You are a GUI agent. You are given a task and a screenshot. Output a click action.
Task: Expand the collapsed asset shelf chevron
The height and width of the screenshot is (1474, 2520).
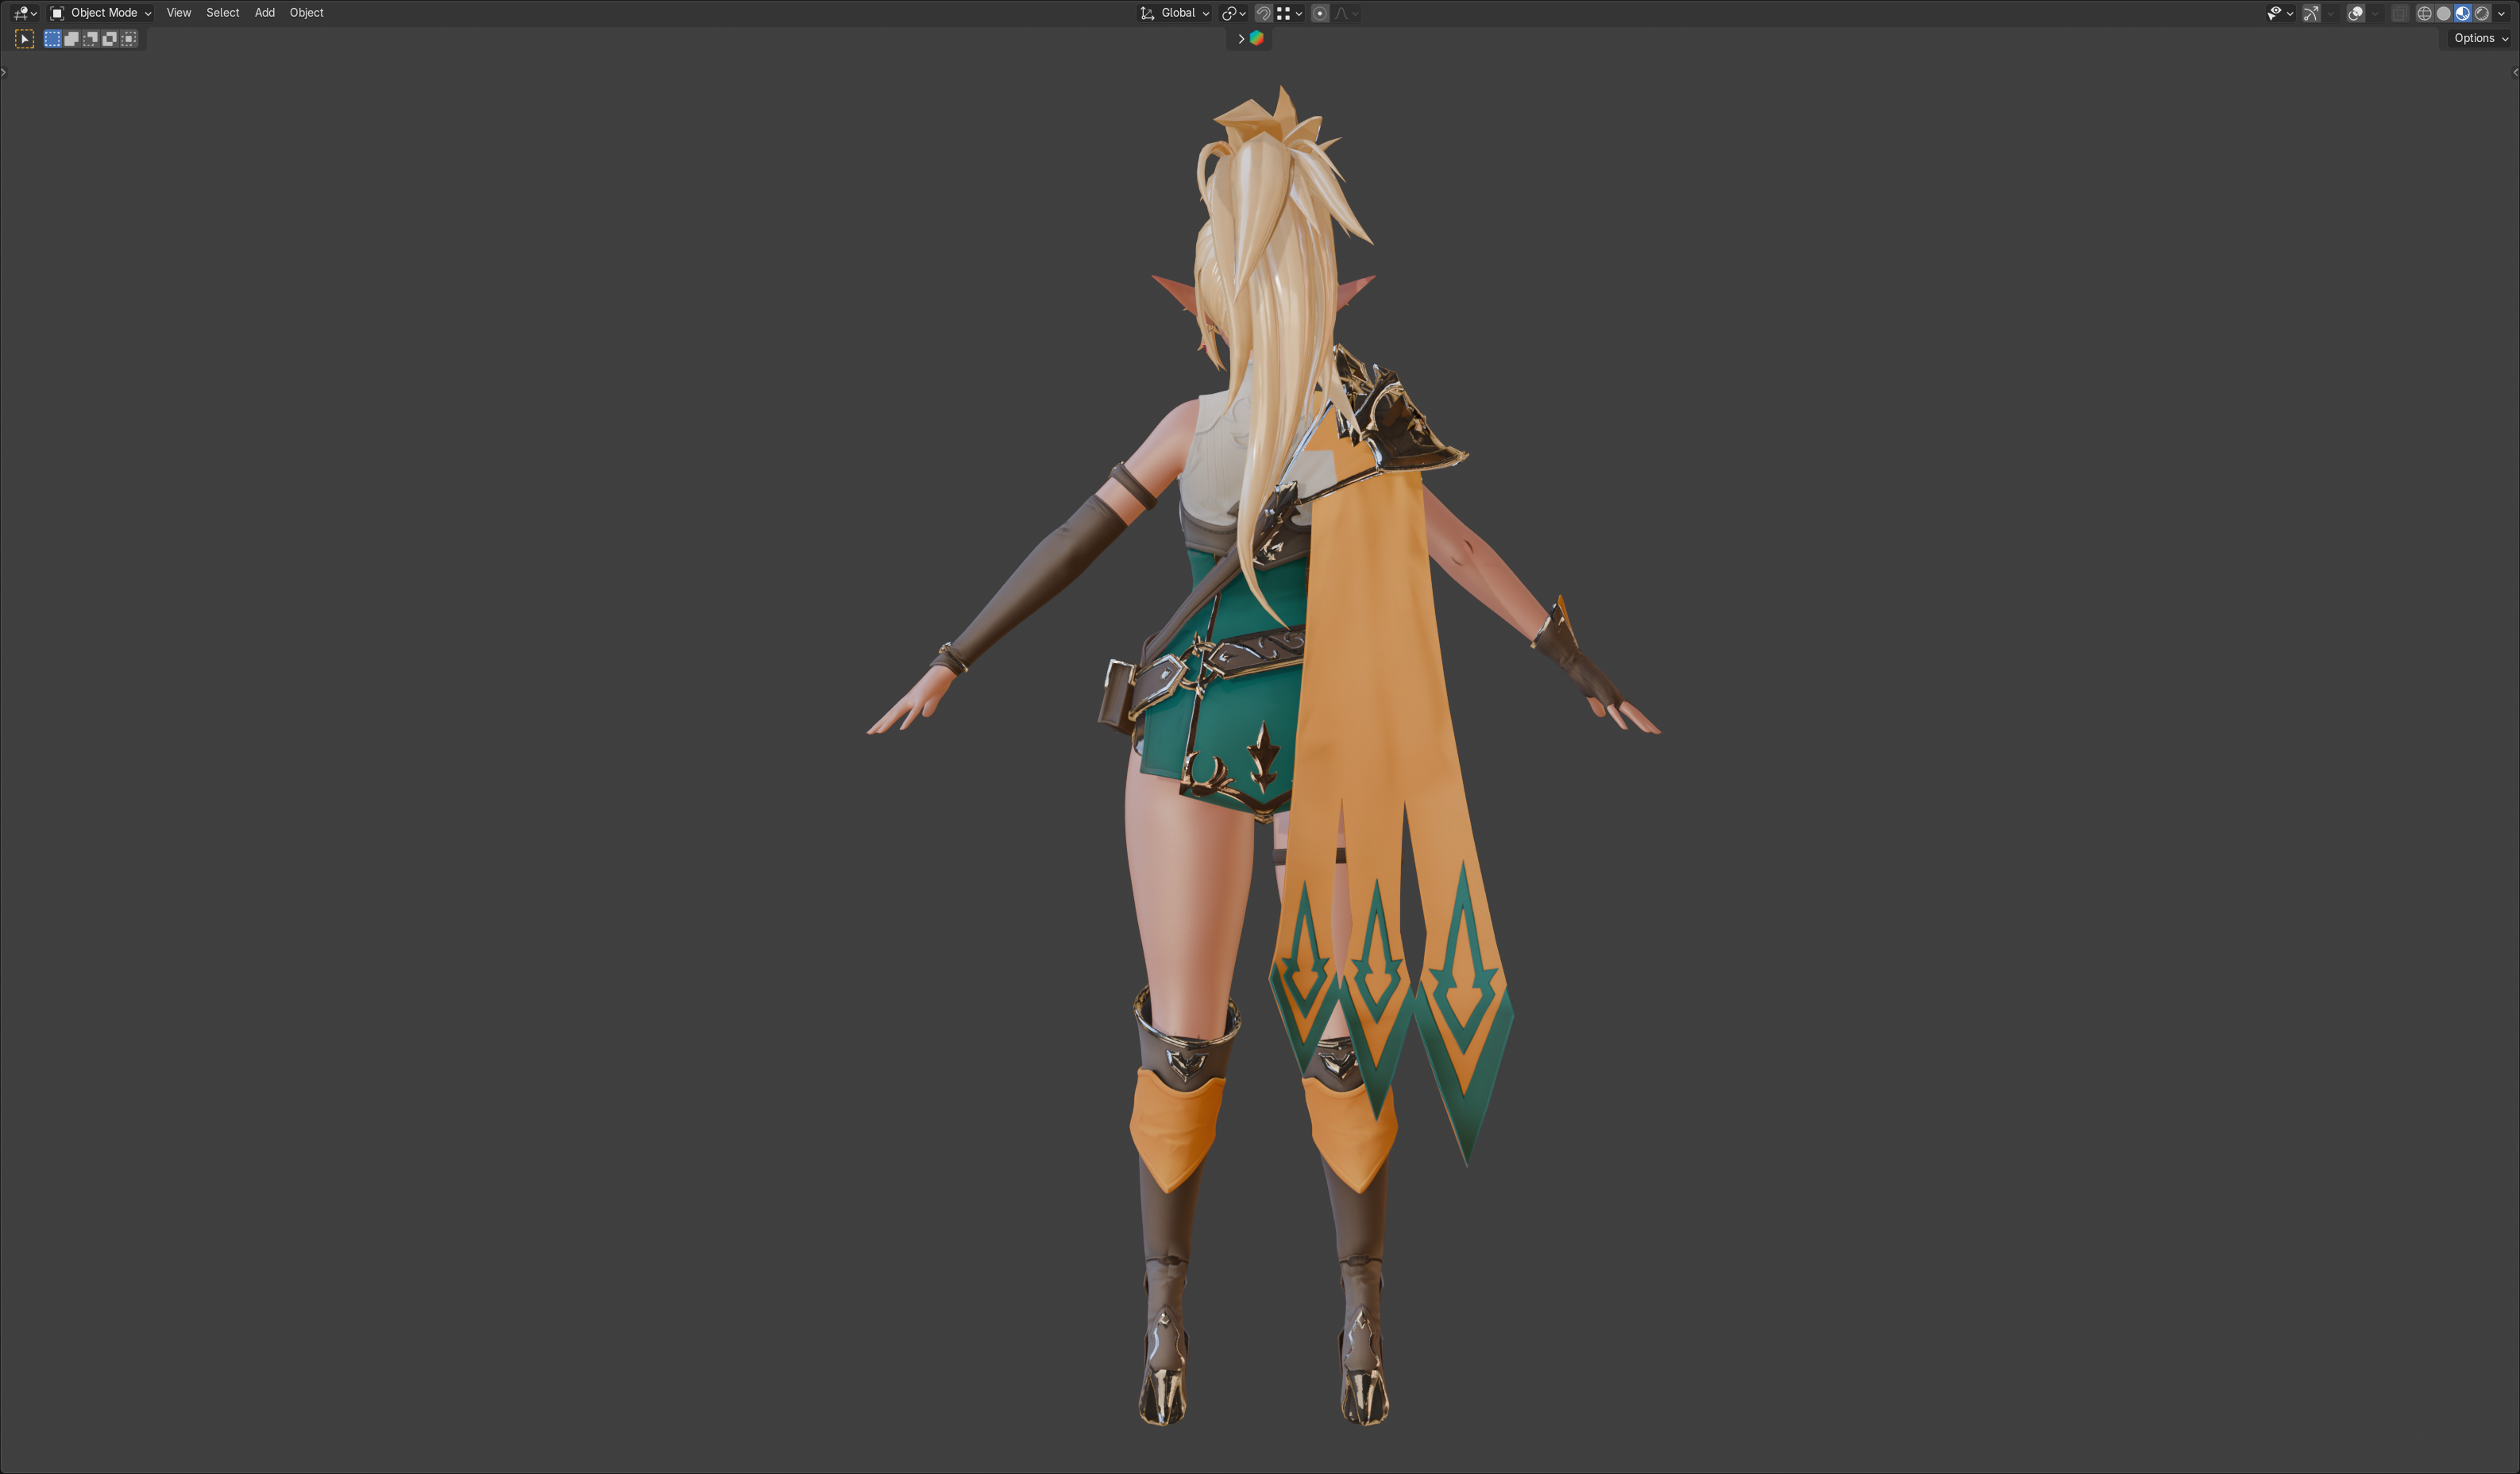[x=1241, y=39]
